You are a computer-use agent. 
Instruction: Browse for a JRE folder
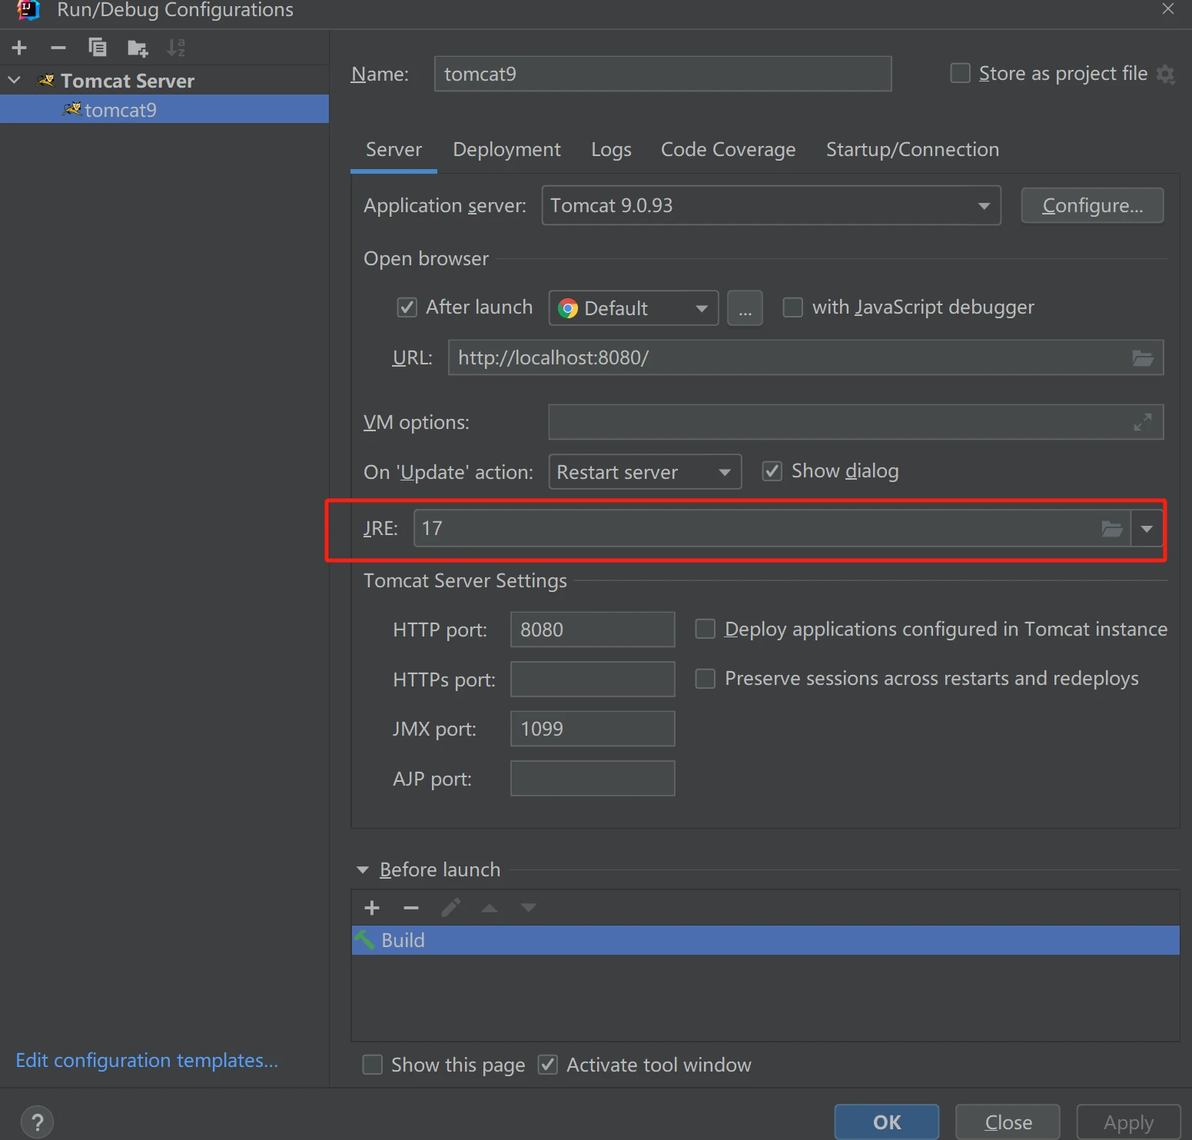point(1112,528)
